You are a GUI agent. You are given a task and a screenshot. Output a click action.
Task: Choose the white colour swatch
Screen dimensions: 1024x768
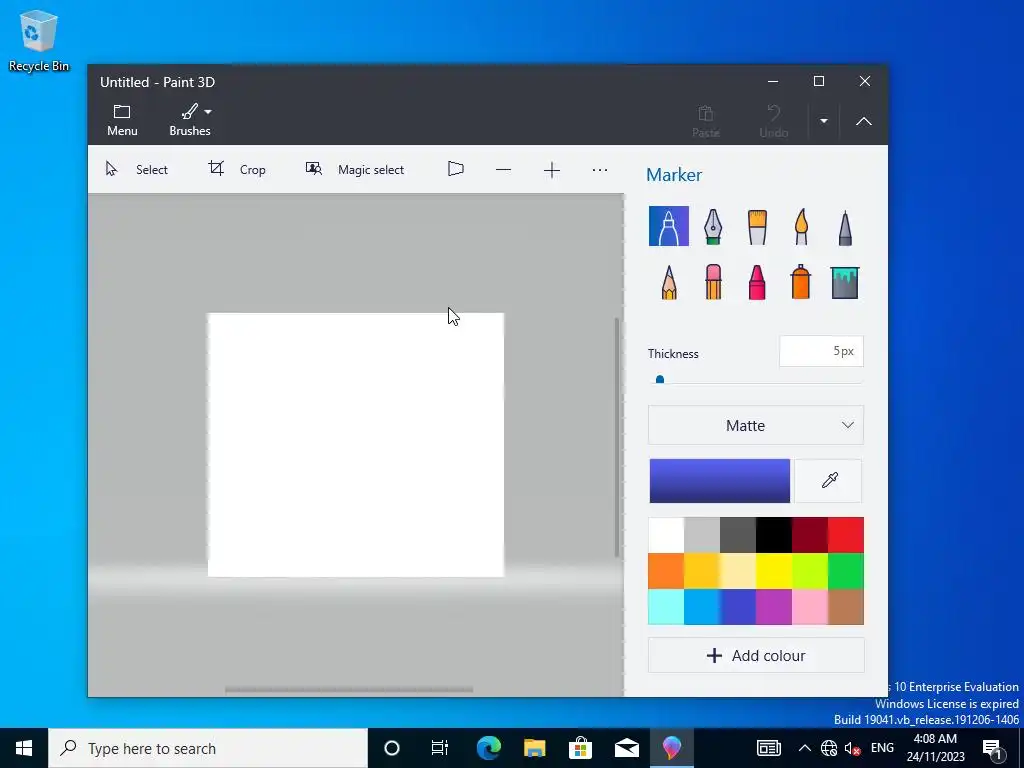[666, 535]
